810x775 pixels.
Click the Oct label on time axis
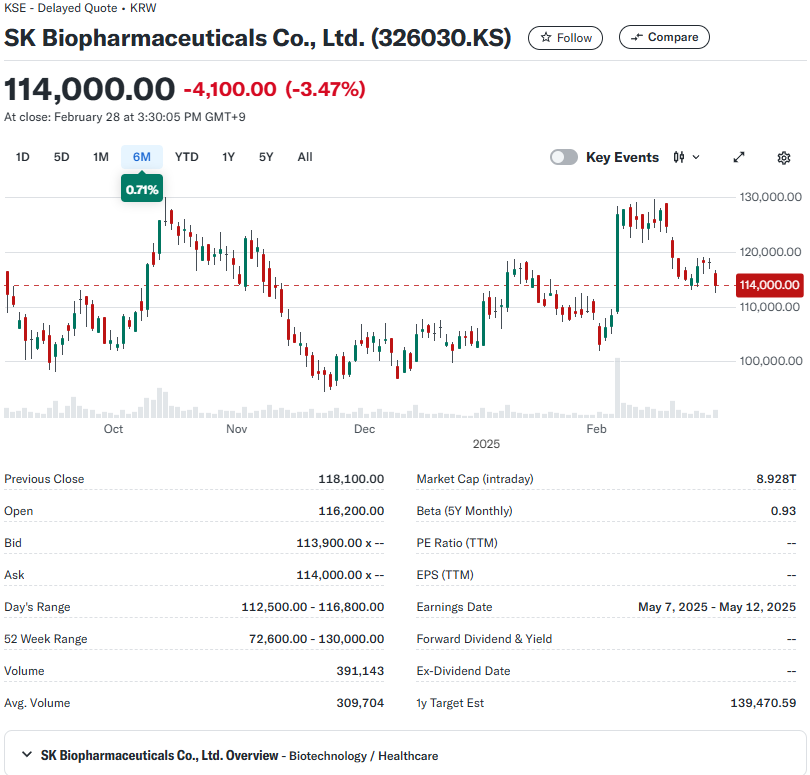113,429
